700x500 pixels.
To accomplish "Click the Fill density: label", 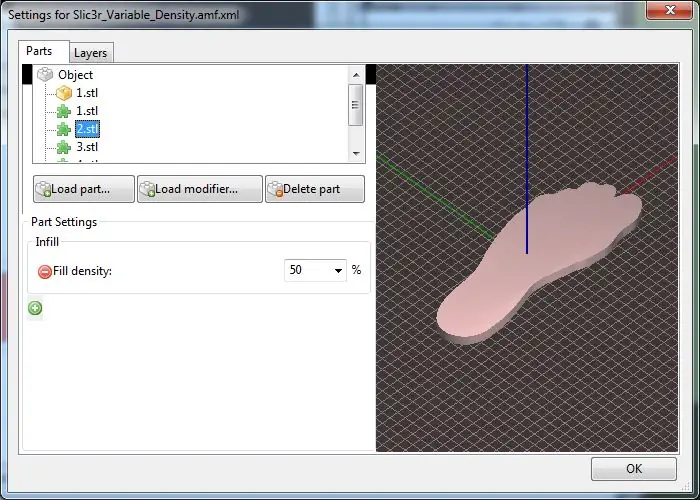I will 83,271.
